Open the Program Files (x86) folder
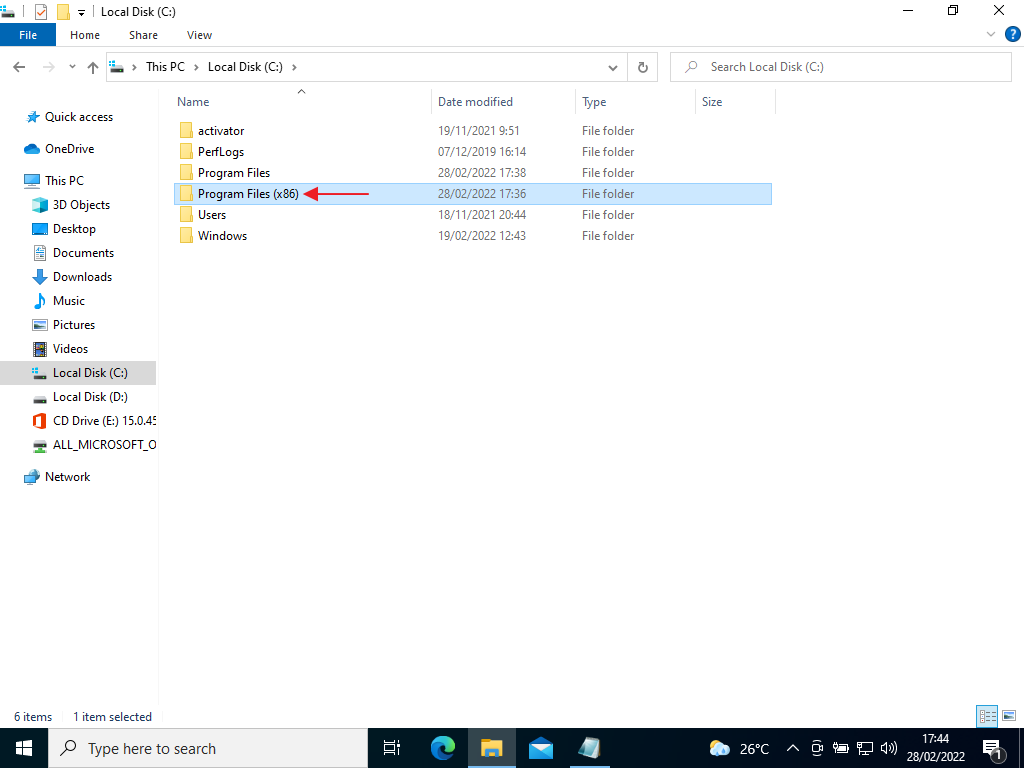Image resolution: width=1024 pixels, height=768 pixels. click(250, 193)
